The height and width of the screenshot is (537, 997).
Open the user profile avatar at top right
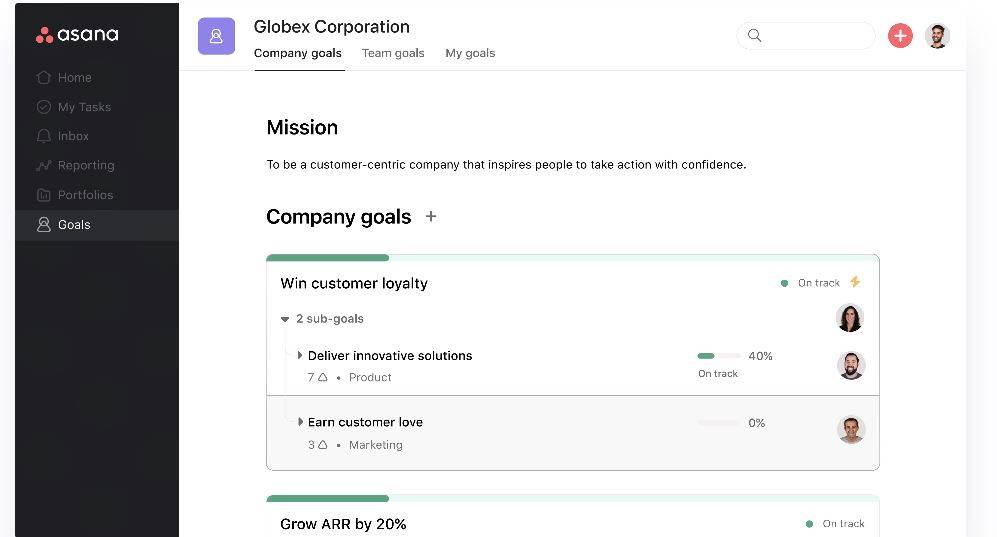pos(937,36)
